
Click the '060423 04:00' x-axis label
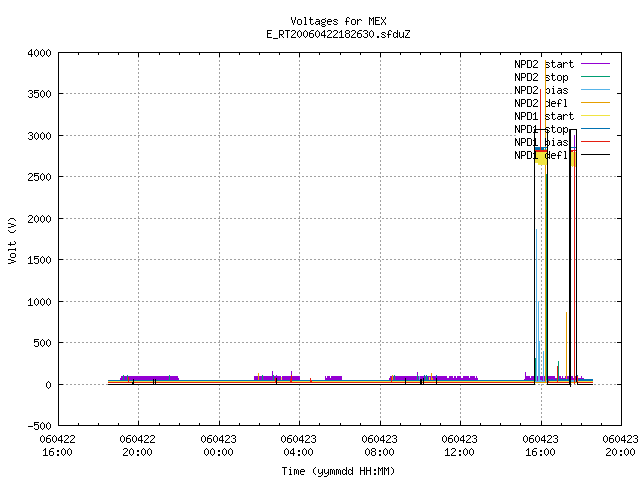pos(298,446)
